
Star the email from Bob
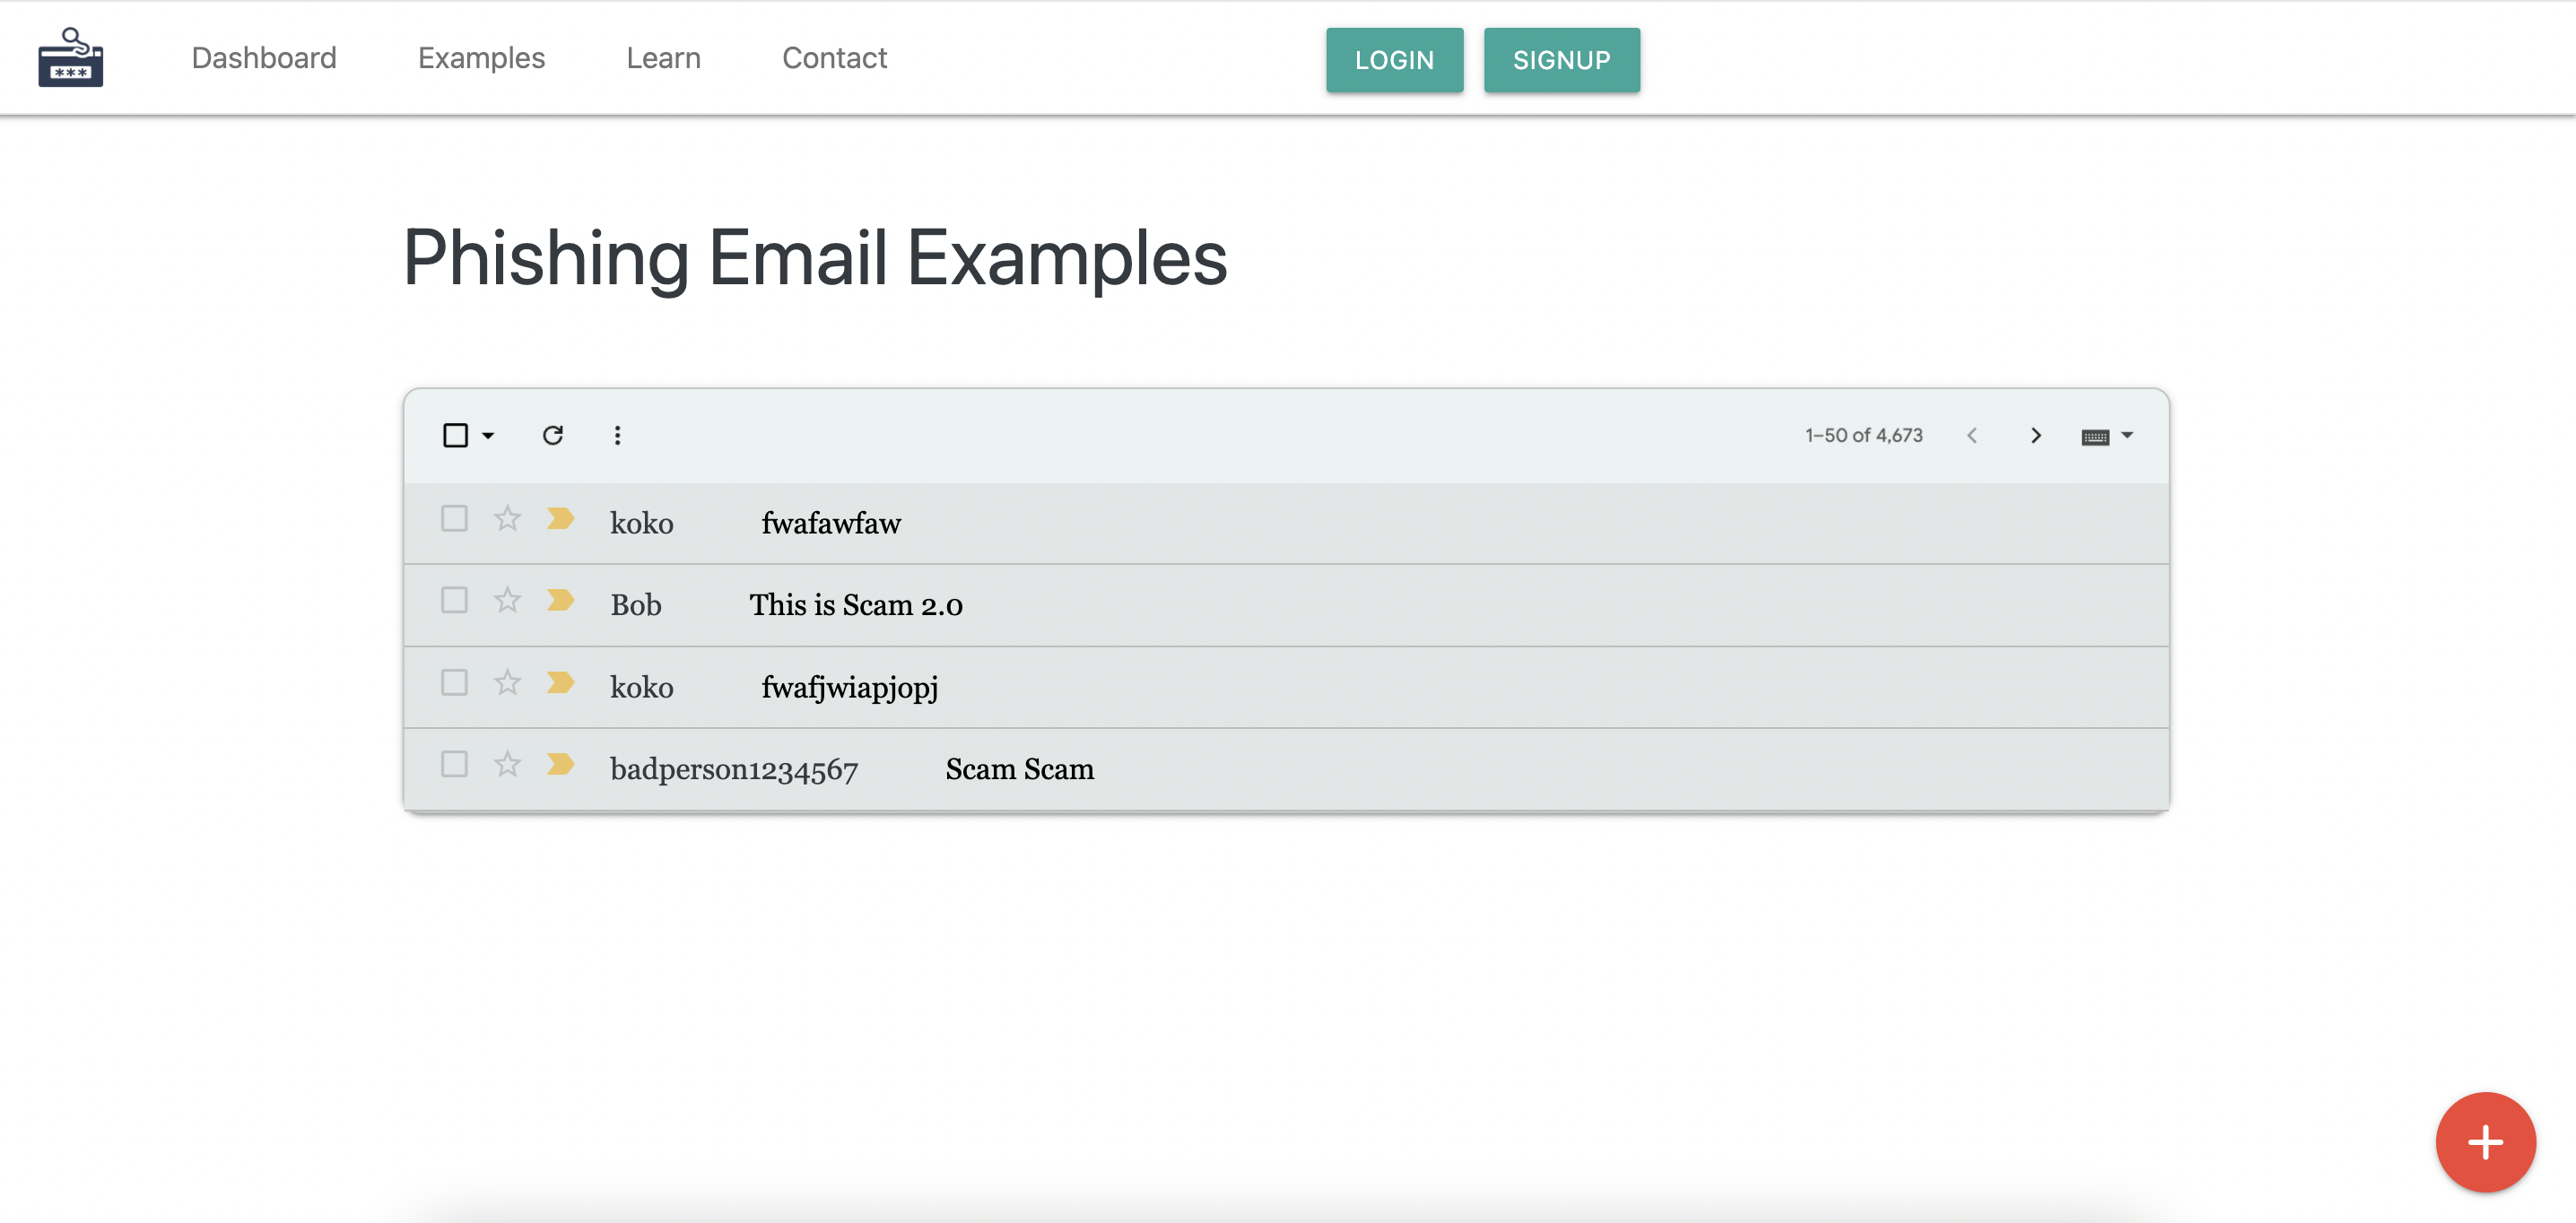tap(507, 600)
